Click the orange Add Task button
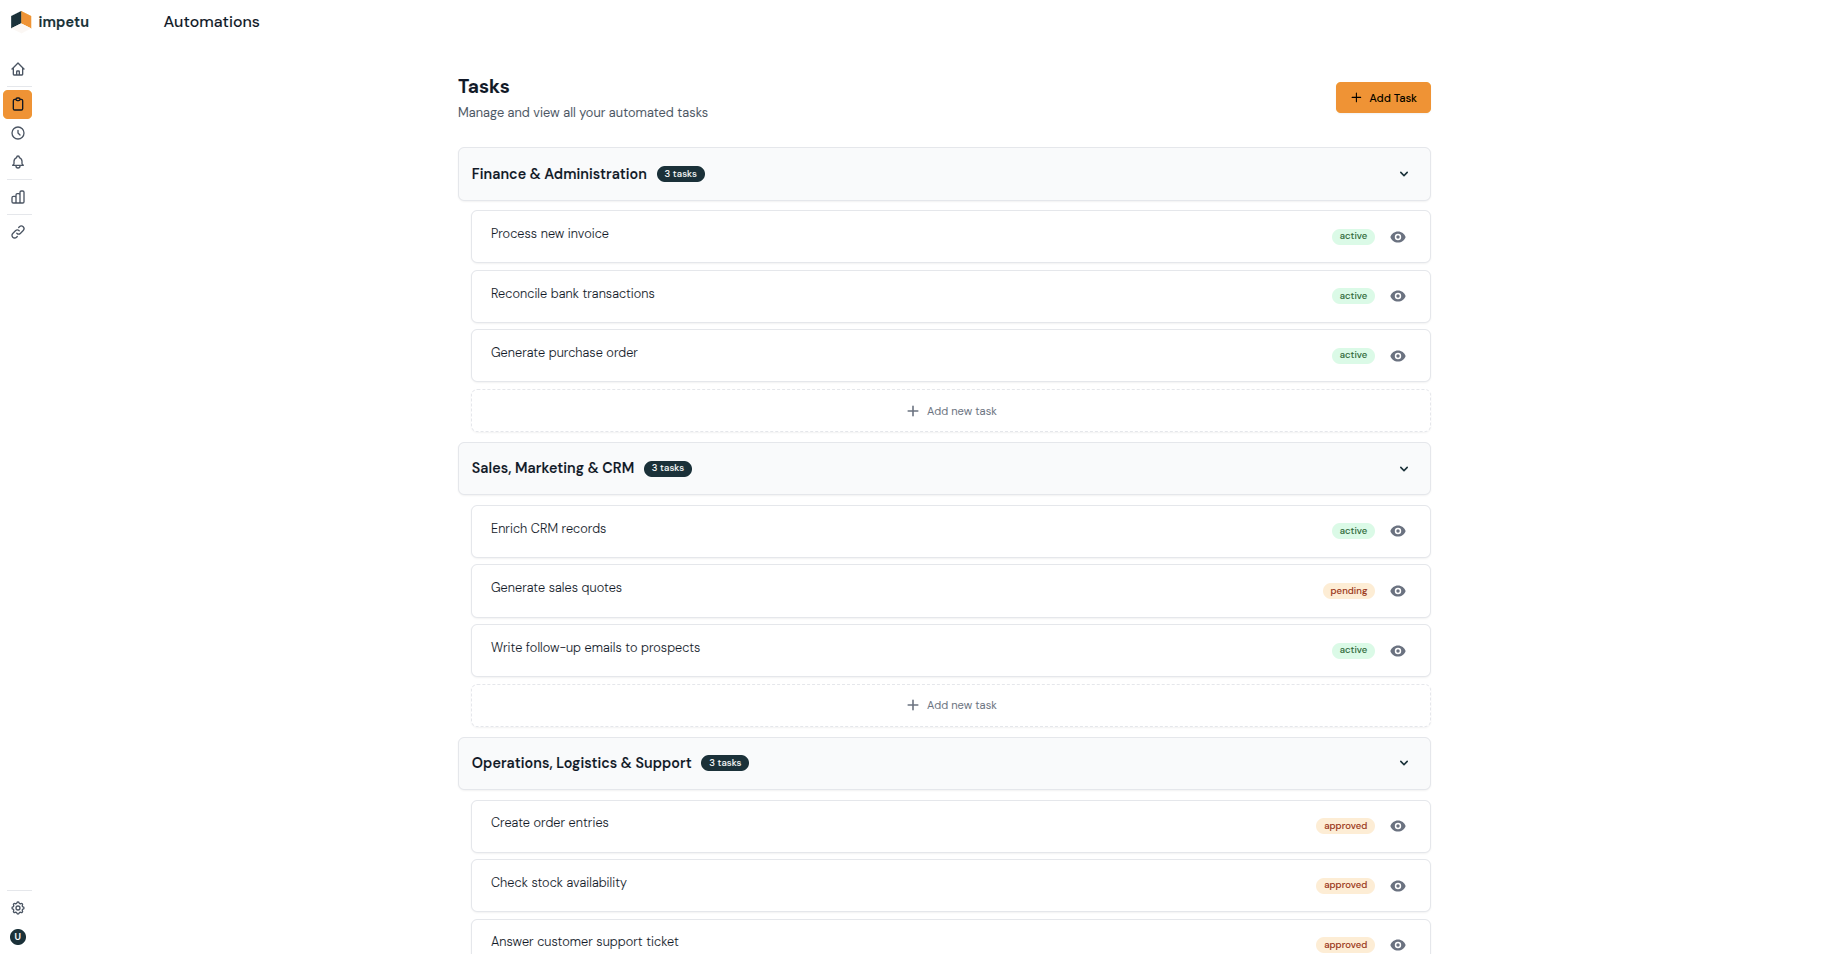Screen dimensions: 1846x954 tap(1383, 98)
